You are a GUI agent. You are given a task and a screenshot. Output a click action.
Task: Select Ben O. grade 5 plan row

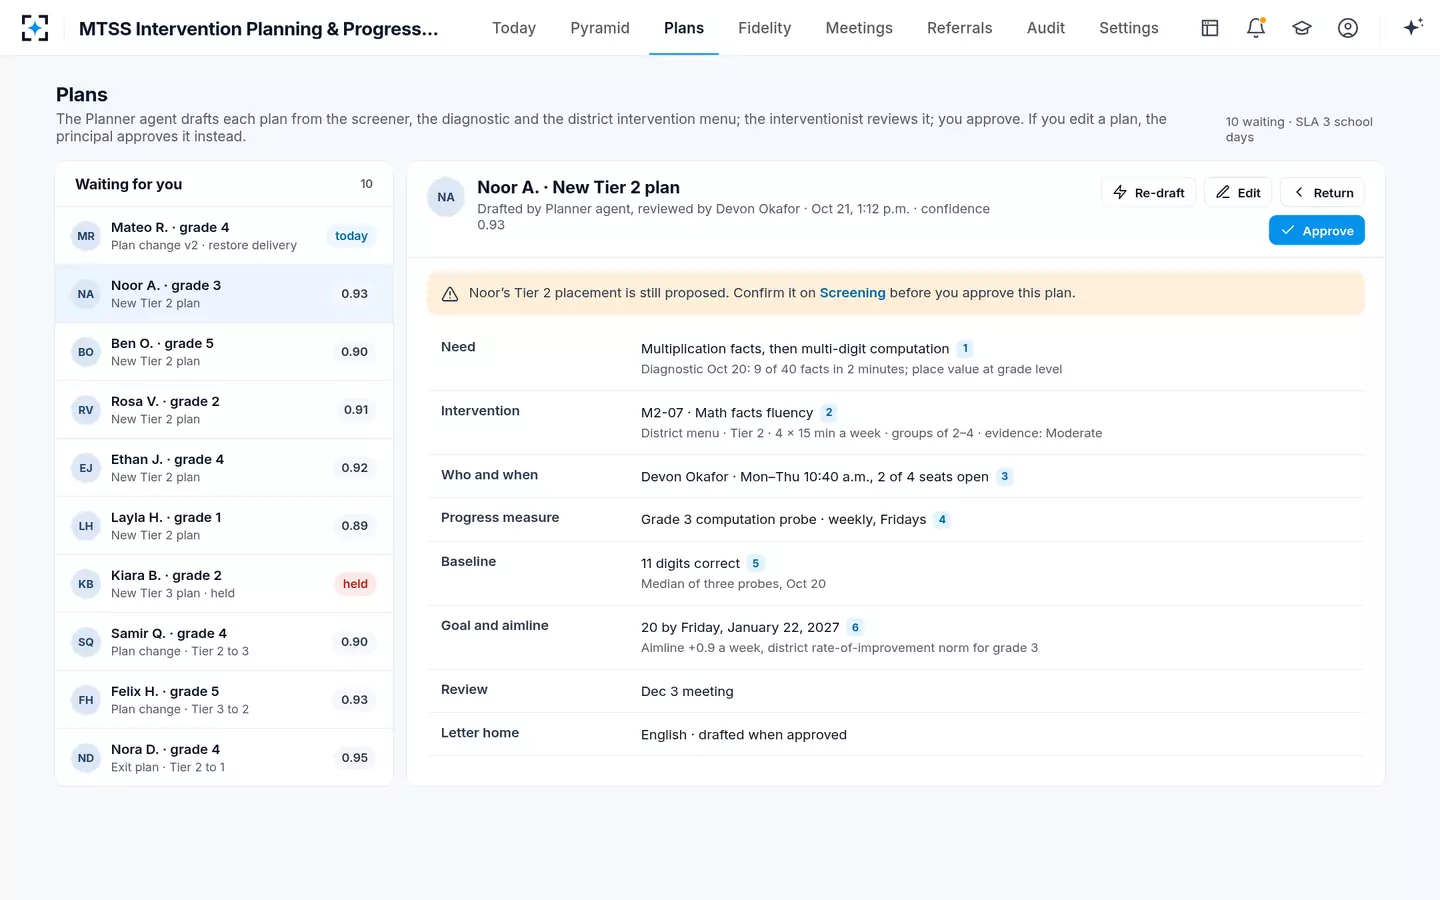224,352
